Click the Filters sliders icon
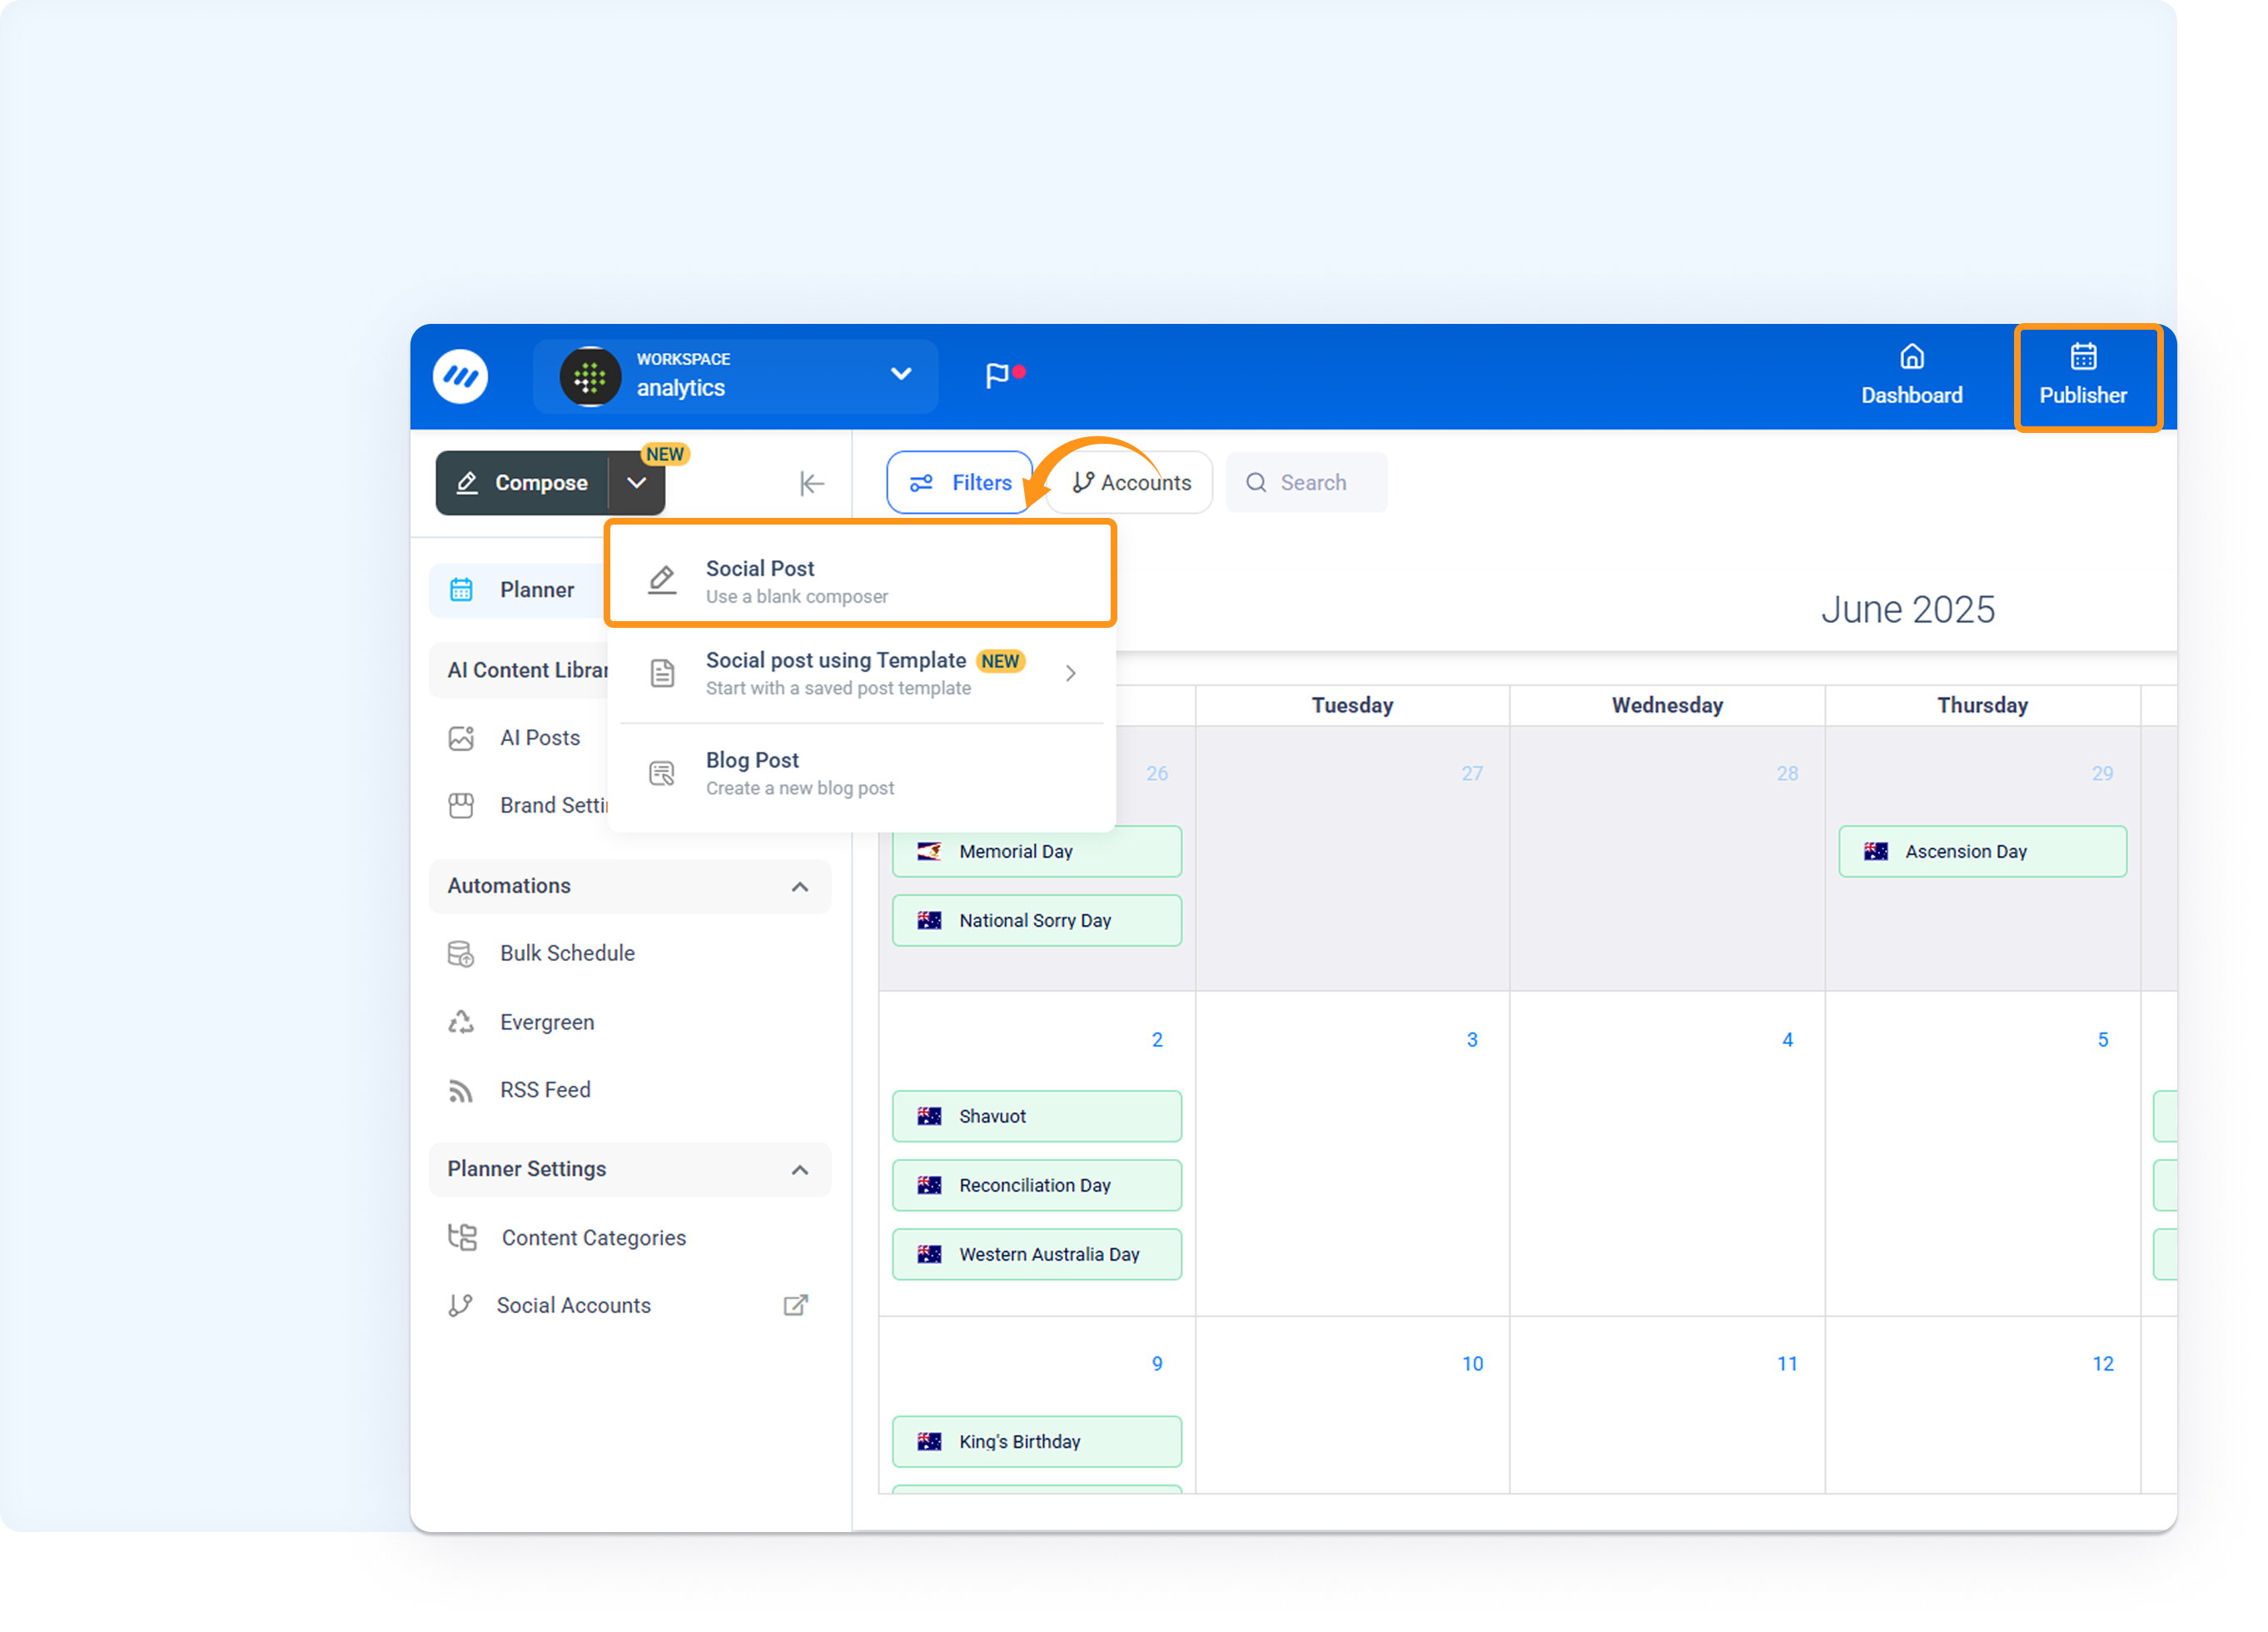Viewport: 2268px width, 1632px height. [921, 484]
